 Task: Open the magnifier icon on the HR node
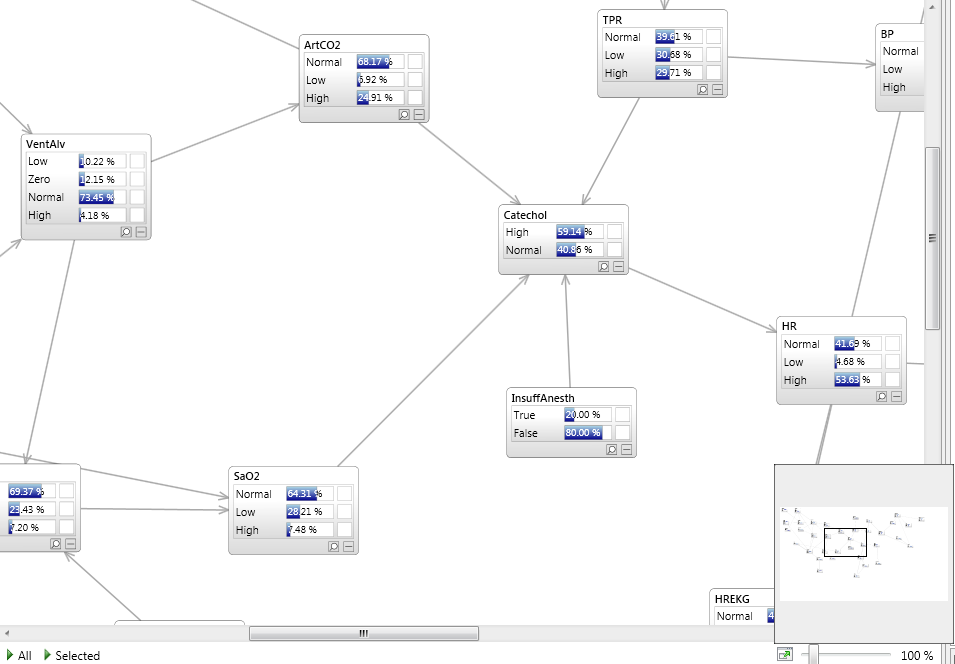point(881,396)
